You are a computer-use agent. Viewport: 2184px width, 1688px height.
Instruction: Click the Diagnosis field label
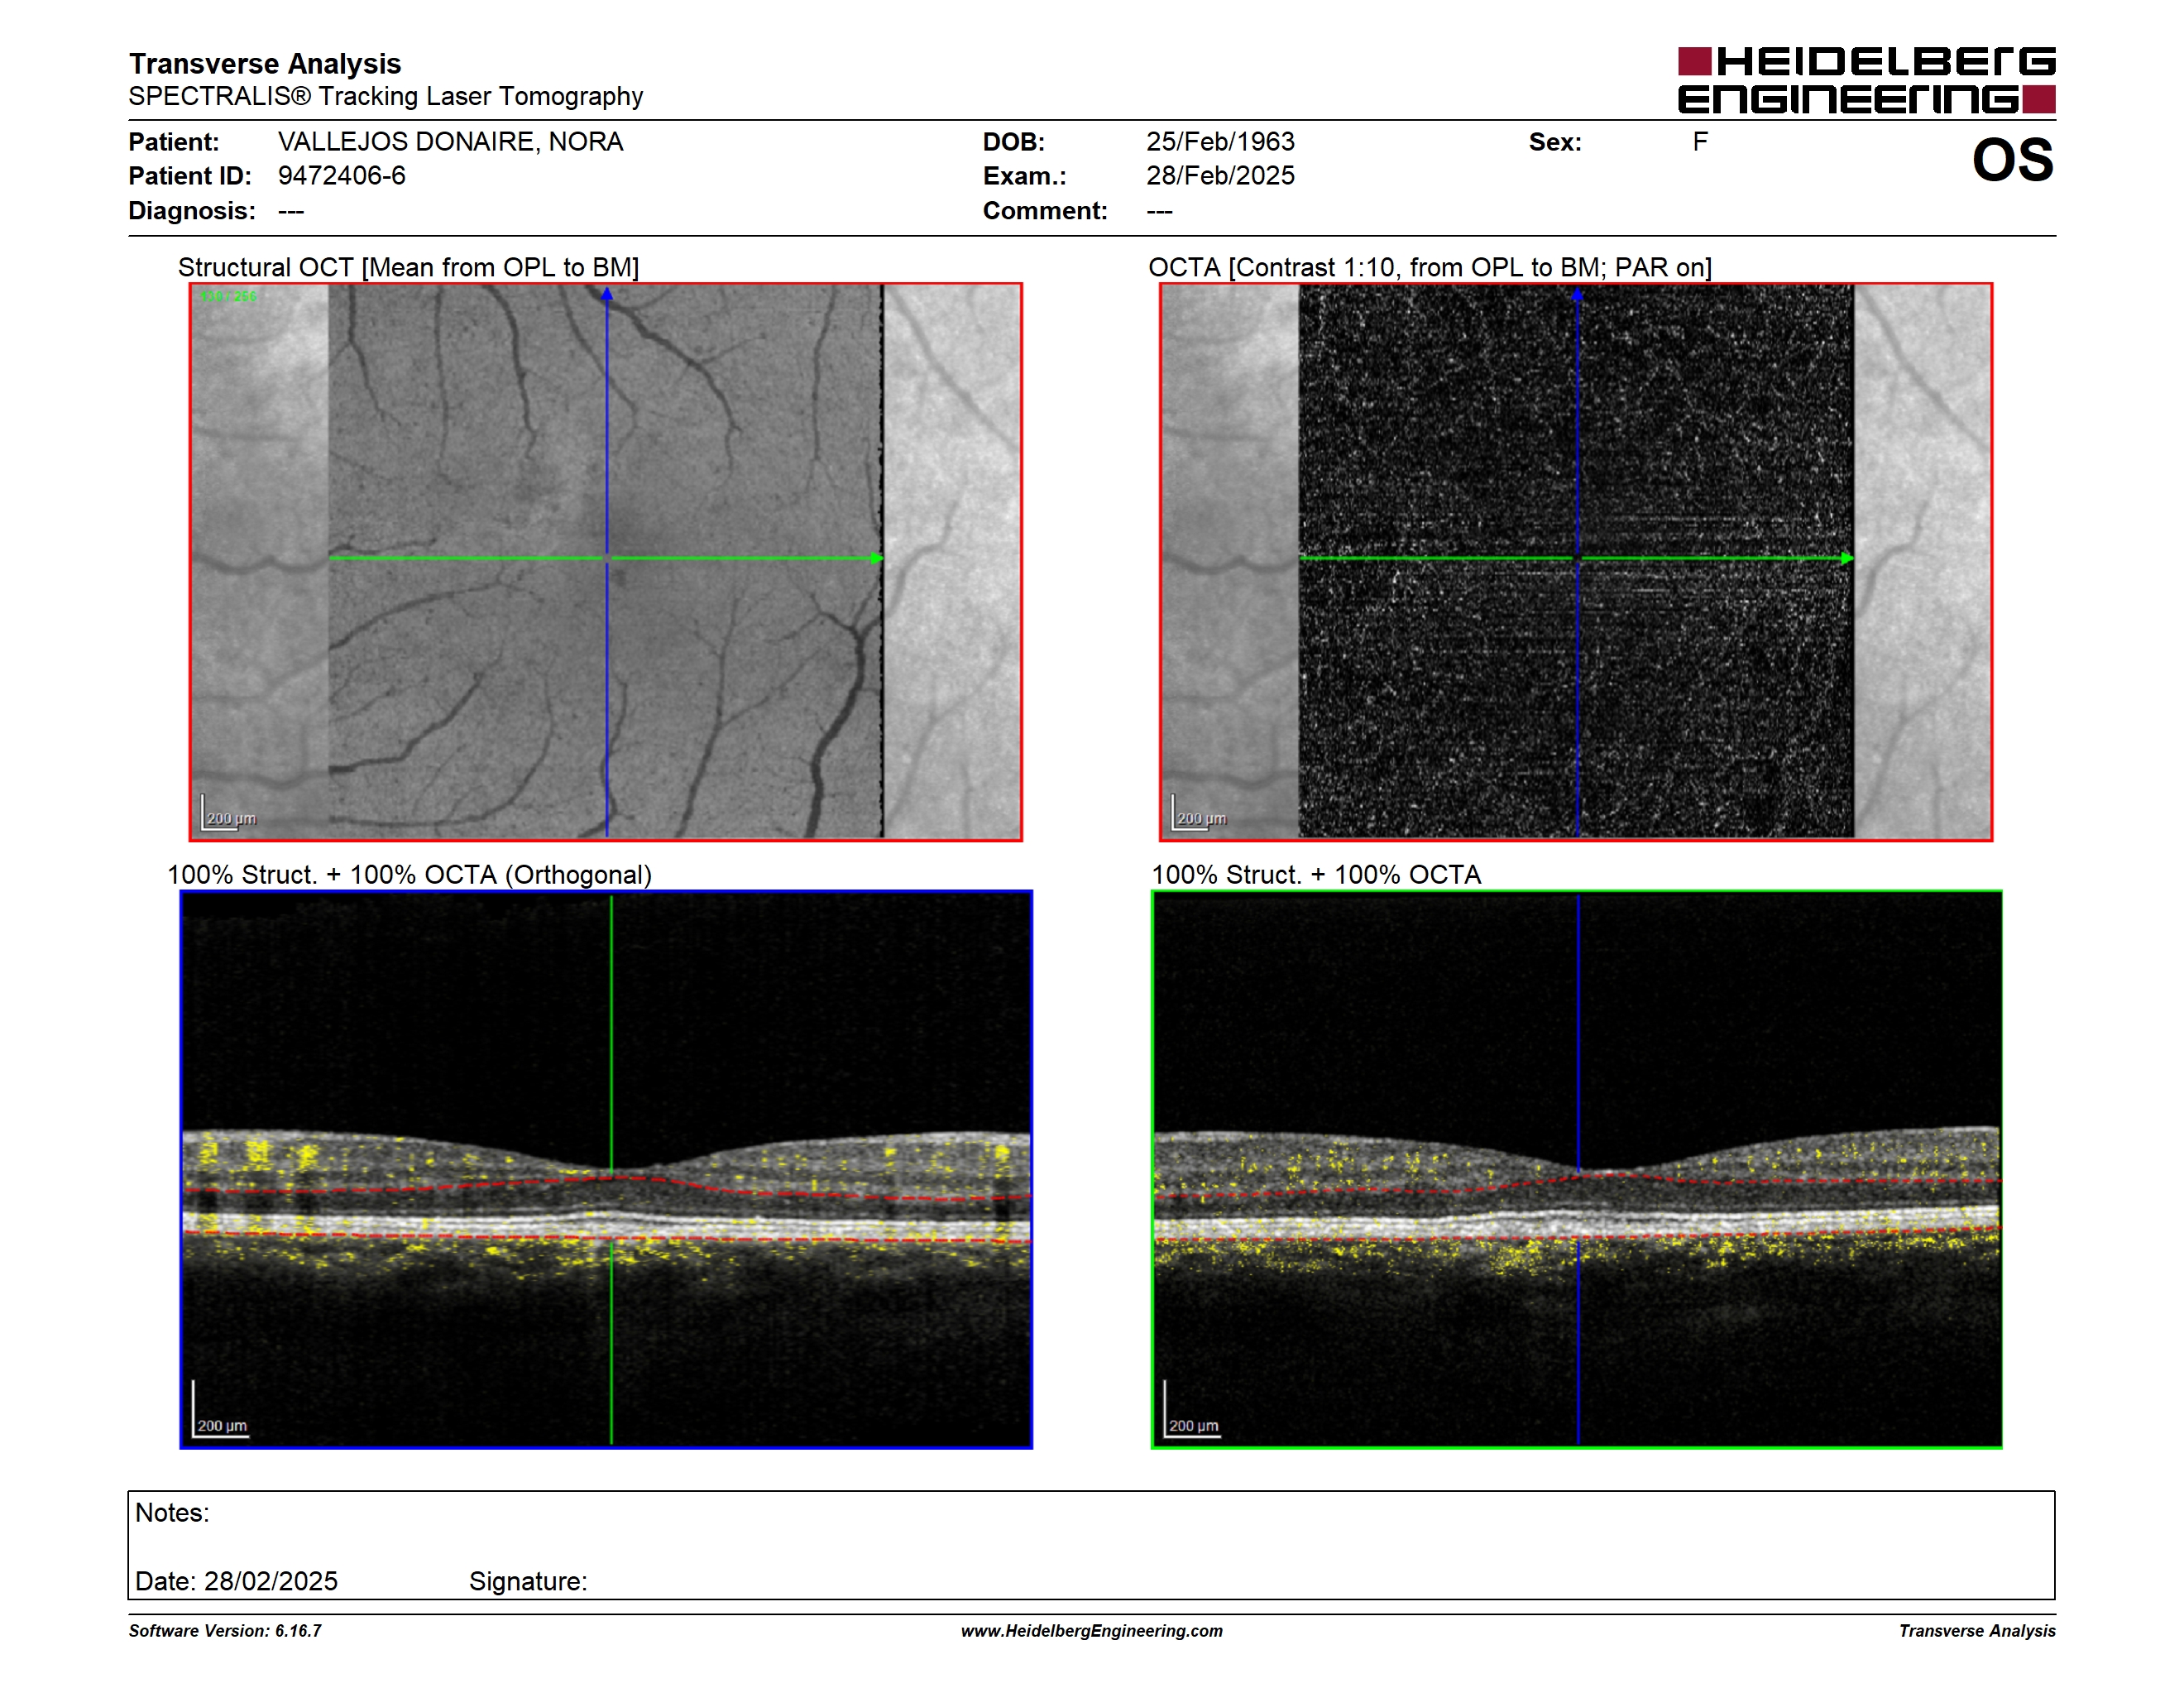point(192,211)
